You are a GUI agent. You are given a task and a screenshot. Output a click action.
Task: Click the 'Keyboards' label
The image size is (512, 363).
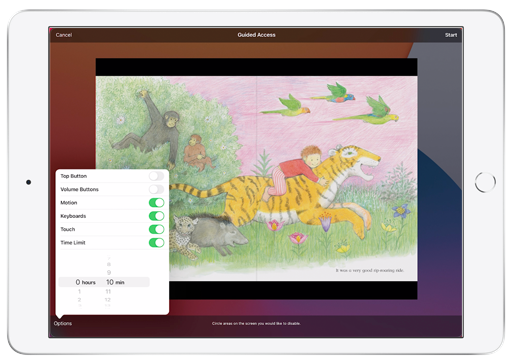(x=73, y=216)
